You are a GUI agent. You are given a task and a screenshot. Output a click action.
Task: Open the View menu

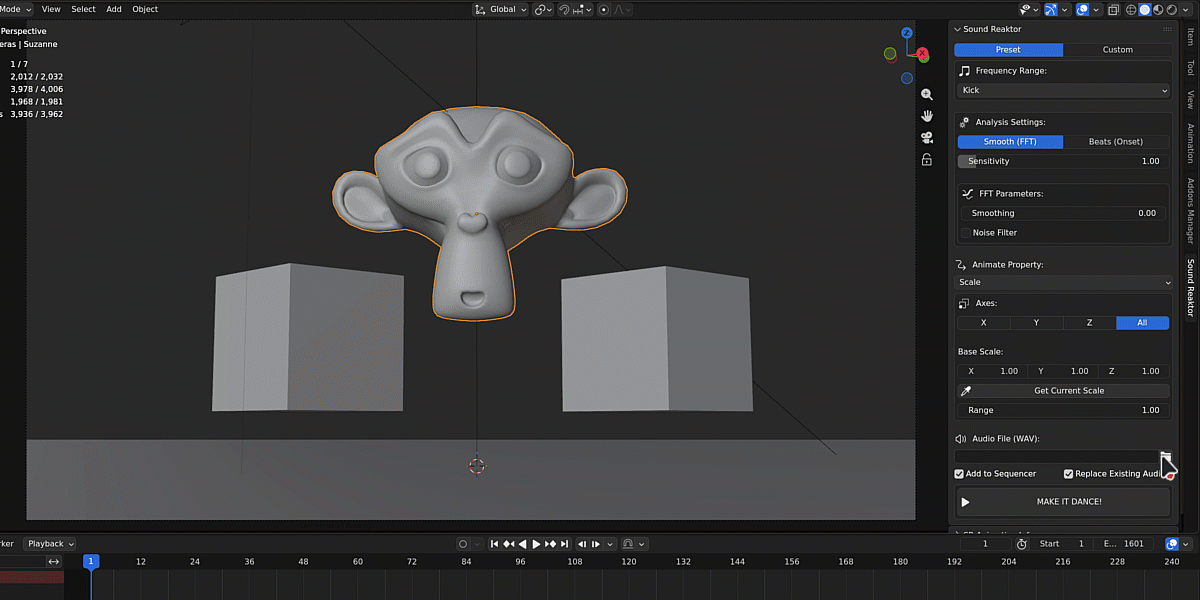(x=51, y=9)
